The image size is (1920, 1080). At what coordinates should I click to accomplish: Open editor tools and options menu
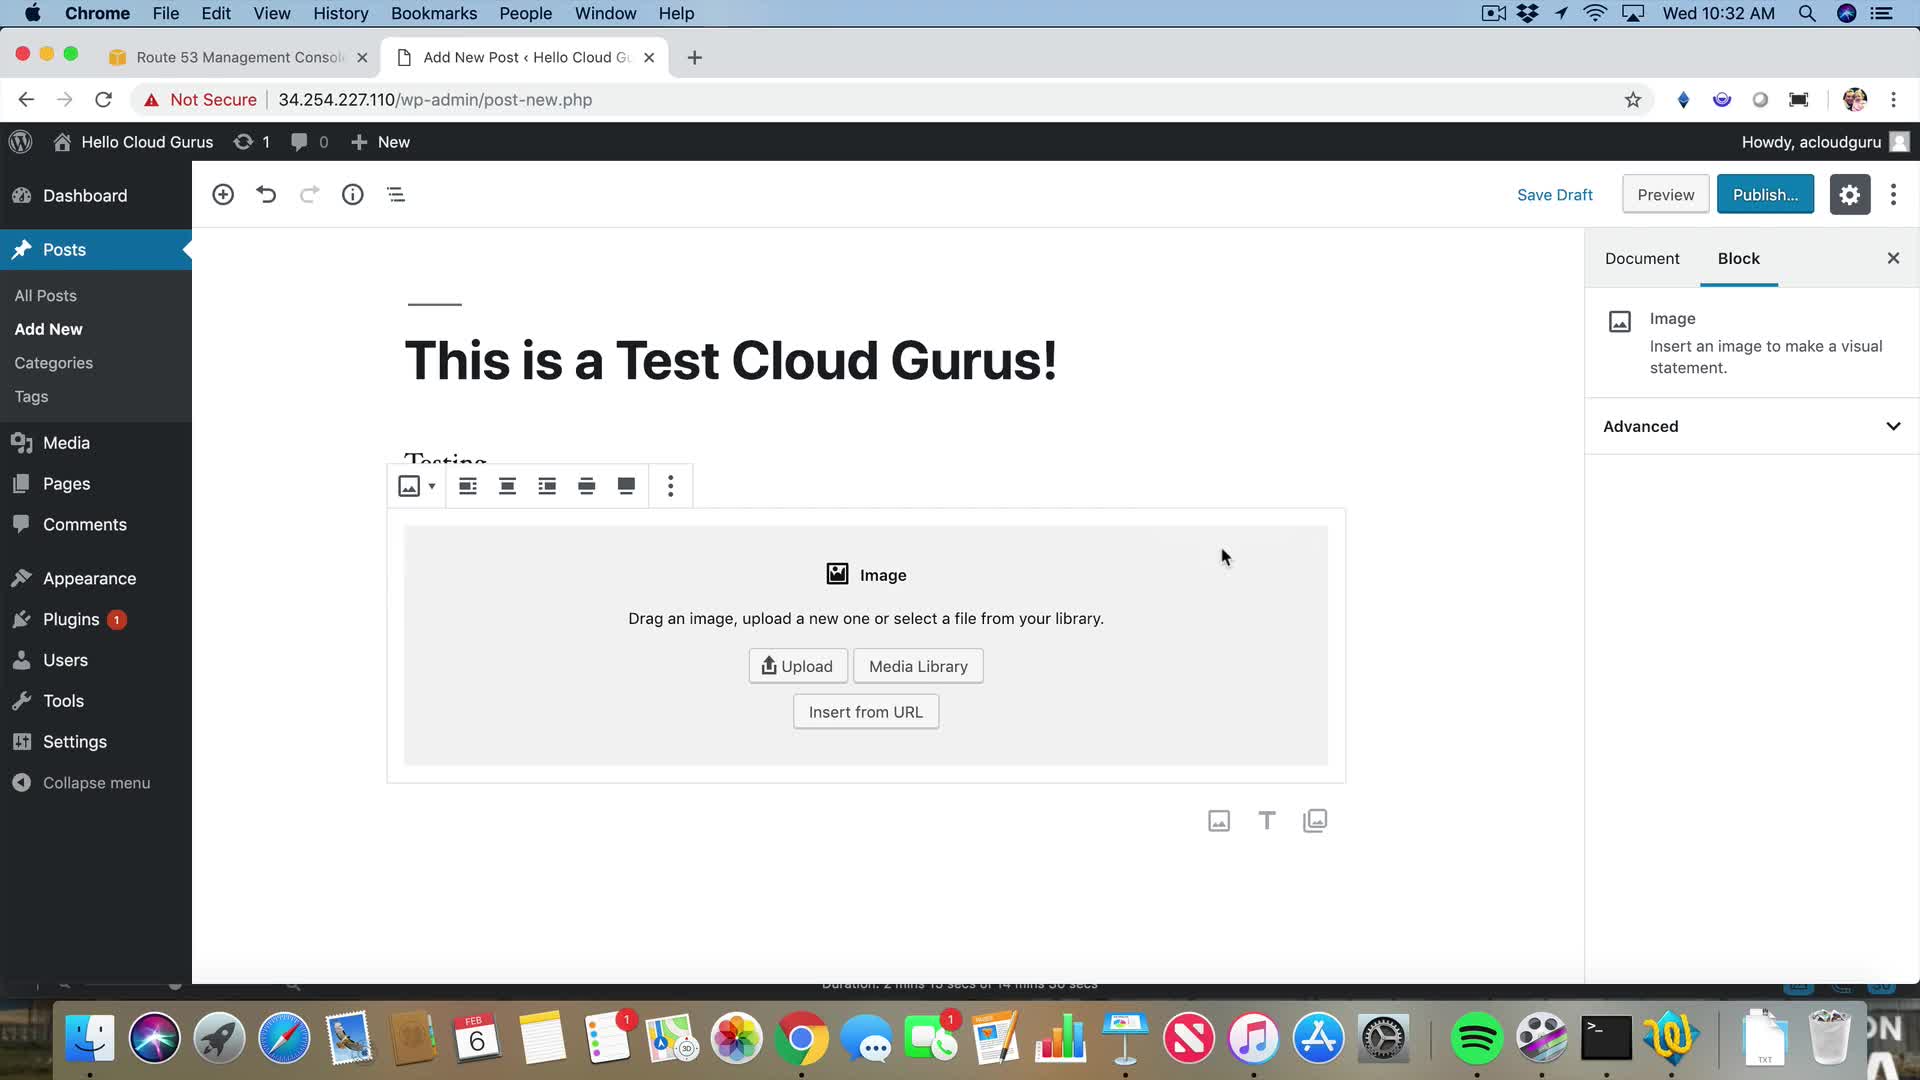pyautogui.click(x=1893, y=195)
